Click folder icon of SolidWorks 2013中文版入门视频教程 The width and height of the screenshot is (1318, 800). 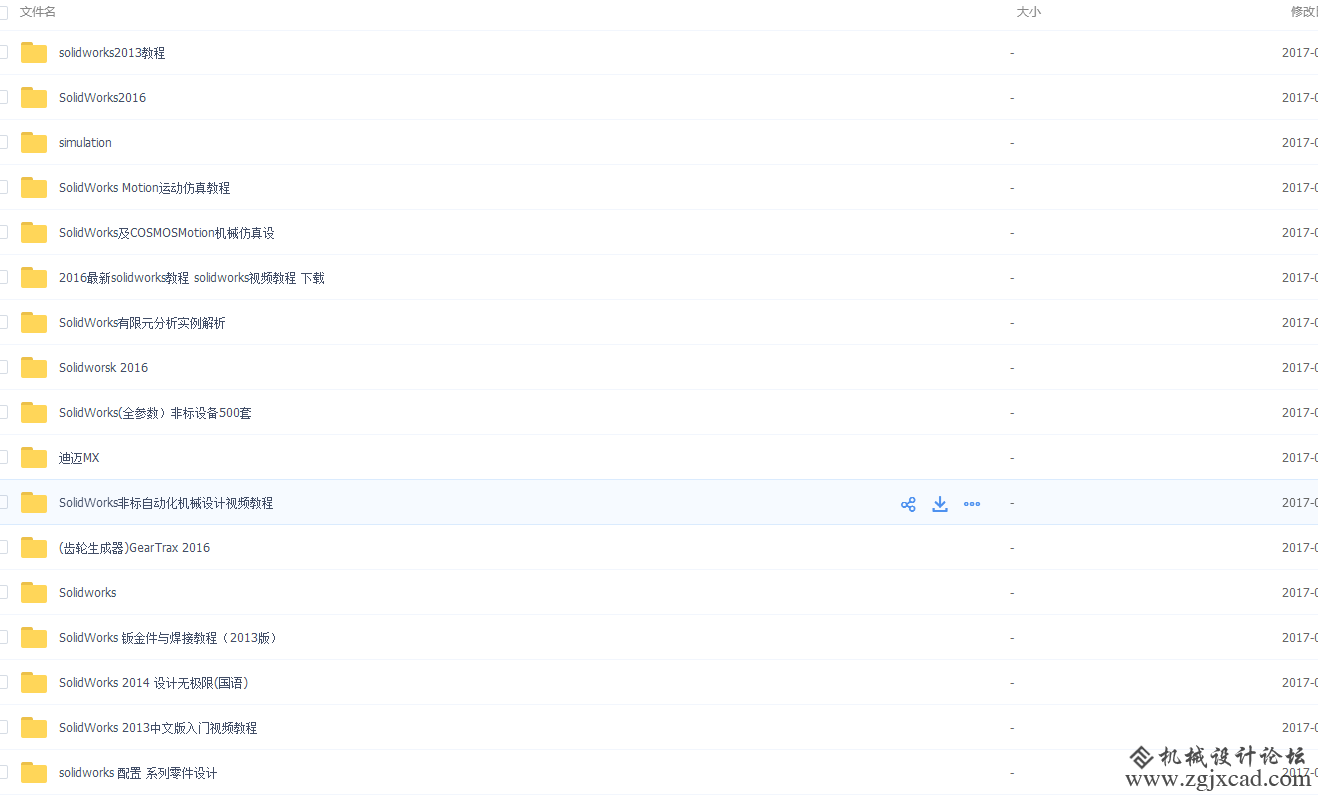[34, 728]
